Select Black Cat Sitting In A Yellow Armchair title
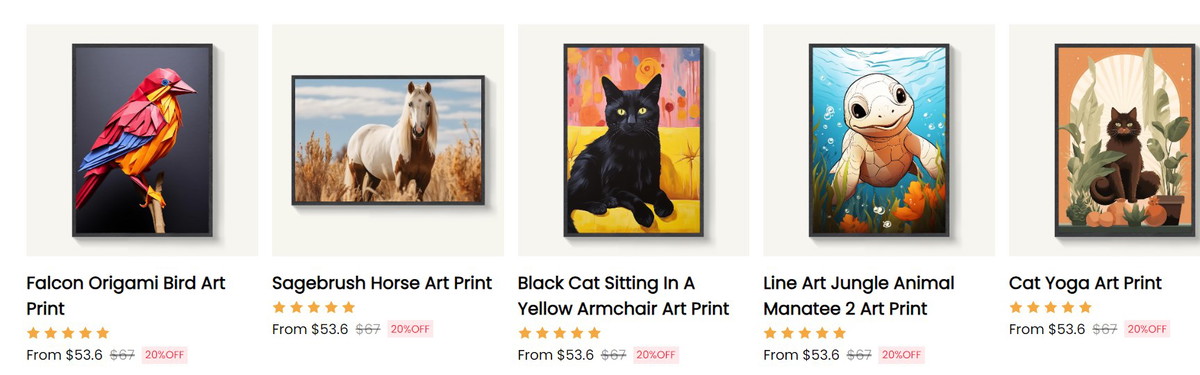This screenshot has height=375, width=1200. coord(623,296)
